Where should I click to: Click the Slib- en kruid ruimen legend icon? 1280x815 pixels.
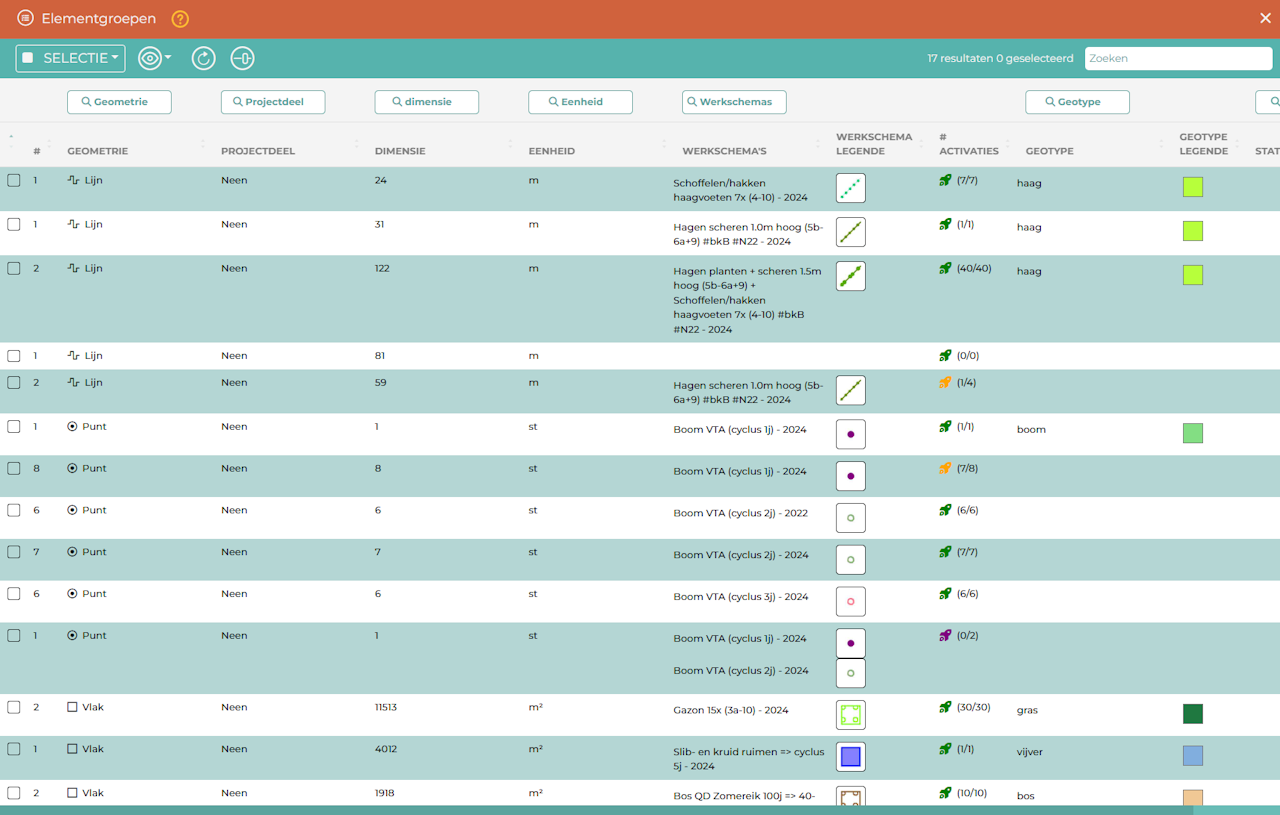coord(850,757)
